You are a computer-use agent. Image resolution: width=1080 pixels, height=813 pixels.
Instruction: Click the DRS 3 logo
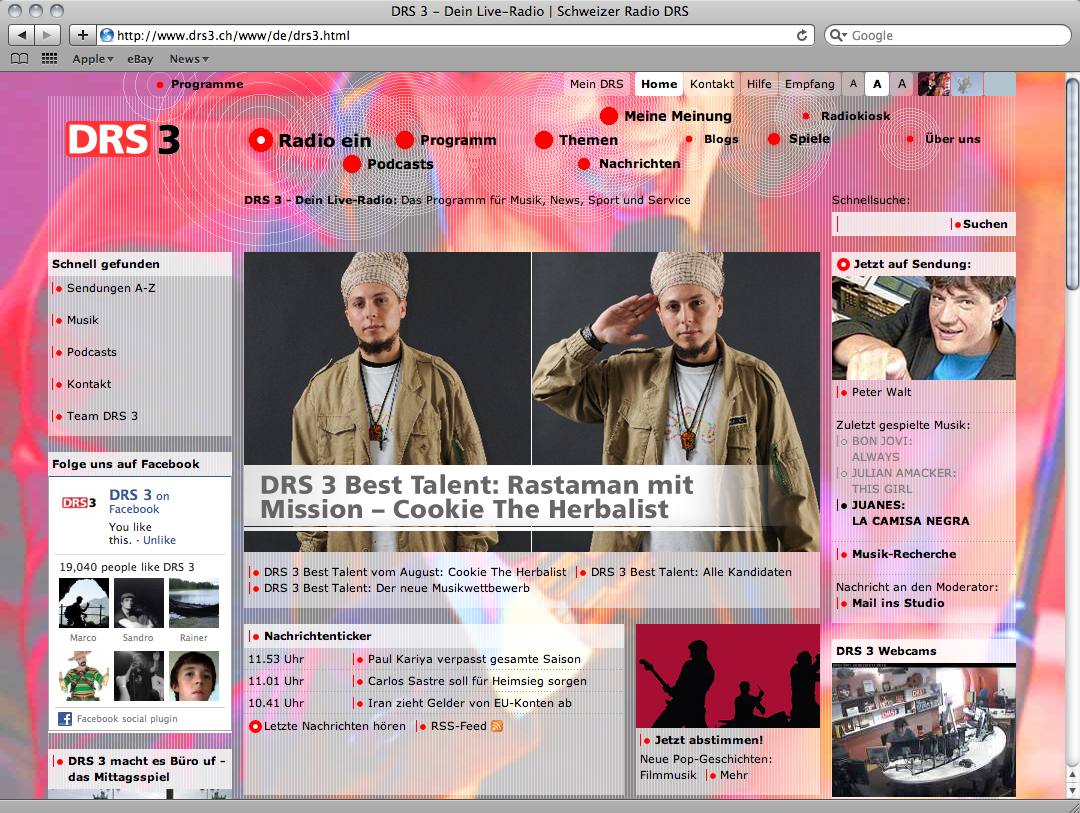click(122, 140)
